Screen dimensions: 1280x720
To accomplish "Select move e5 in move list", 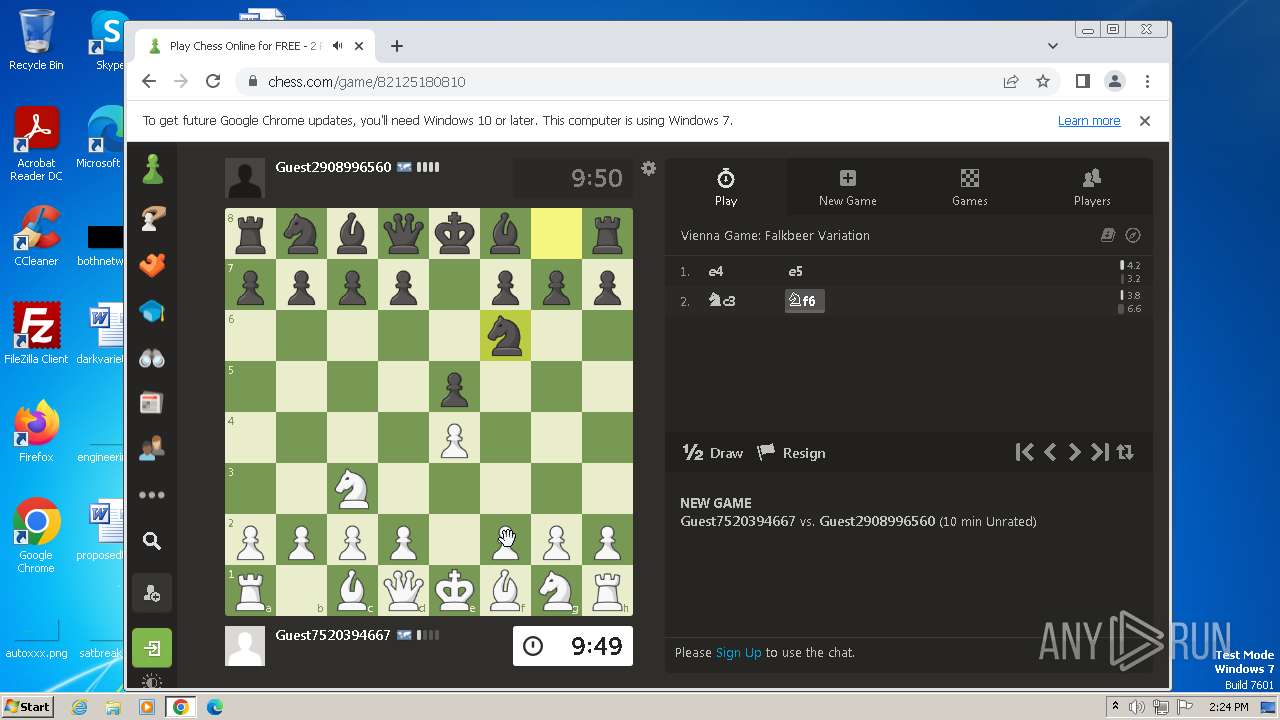I will 795,271.
